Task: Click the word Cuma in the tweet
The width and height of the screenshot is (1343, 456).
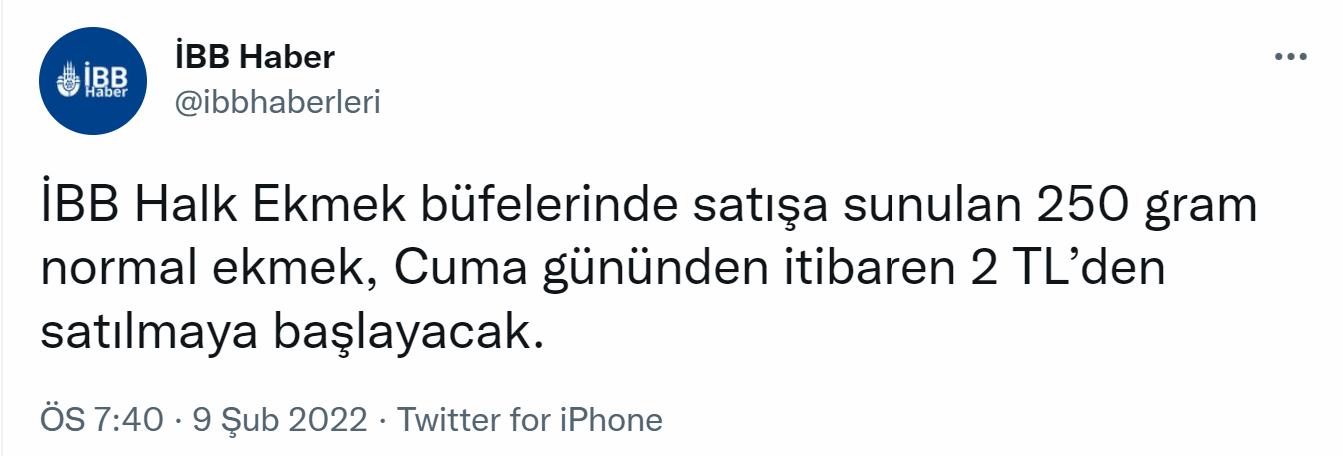Action: pyautogui.click(x=462, y=269)
